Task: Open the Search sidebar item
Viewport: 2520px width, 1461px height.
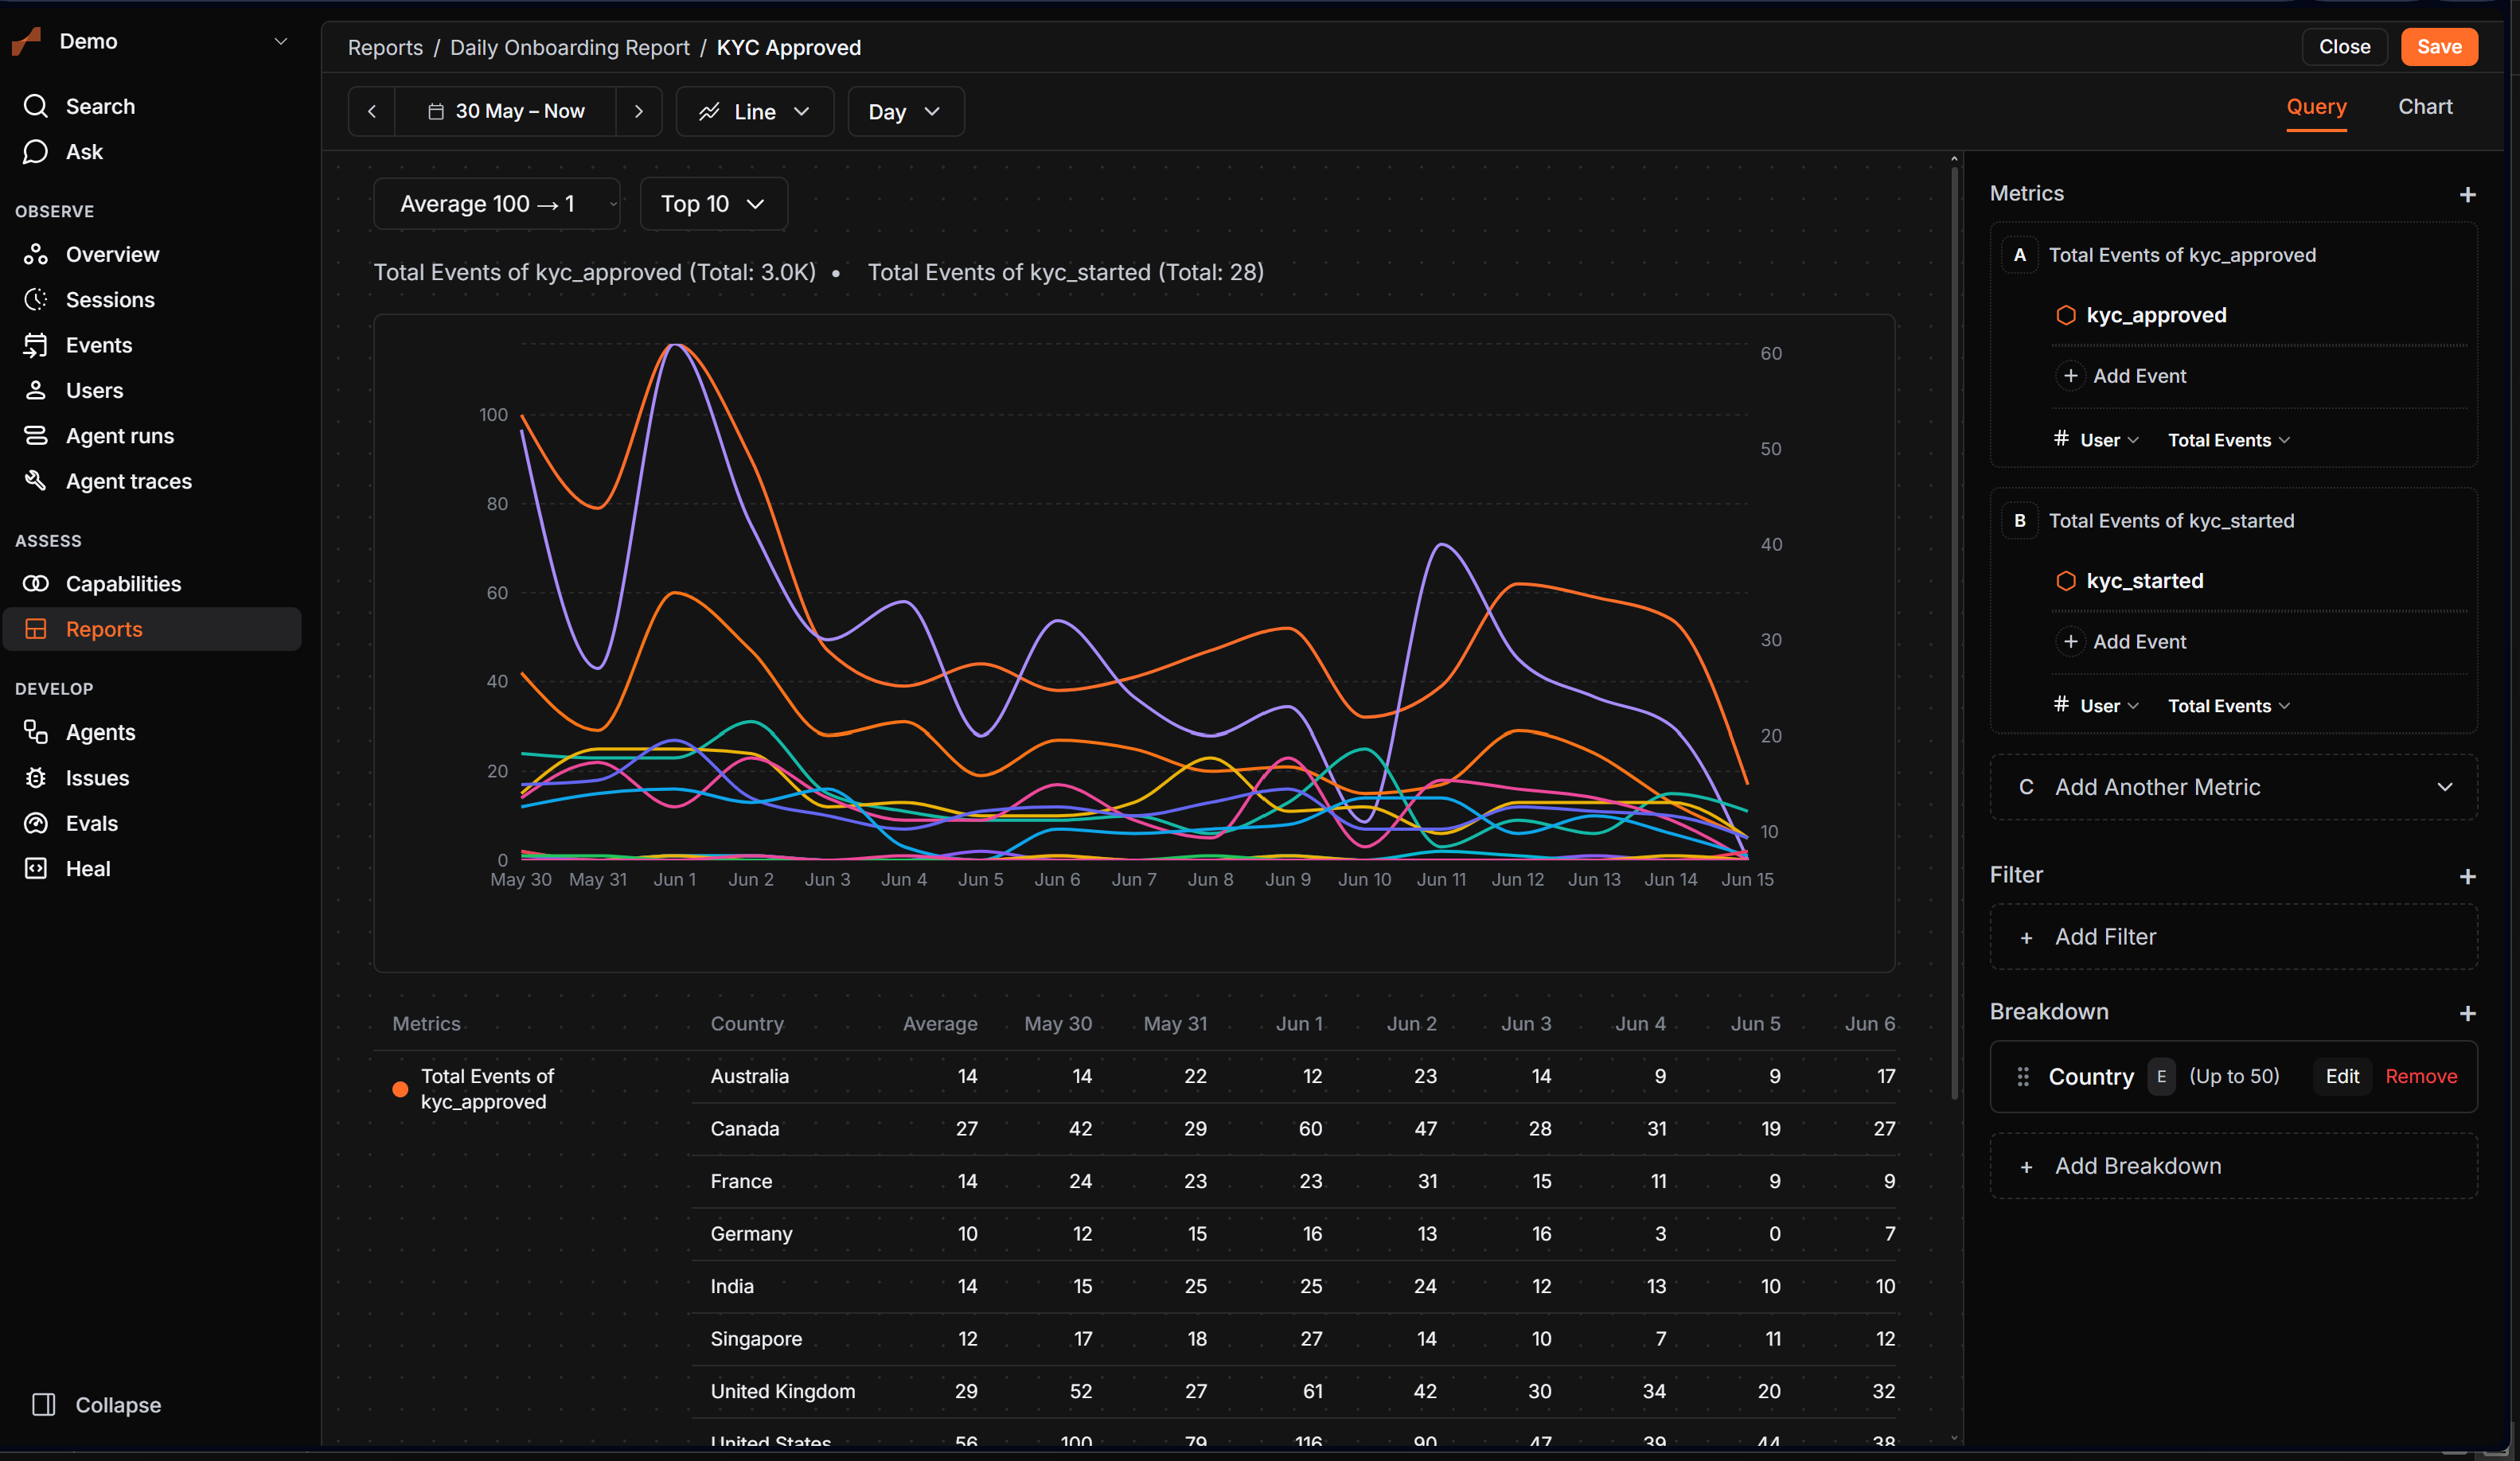Action: click(x=151, y=106)
